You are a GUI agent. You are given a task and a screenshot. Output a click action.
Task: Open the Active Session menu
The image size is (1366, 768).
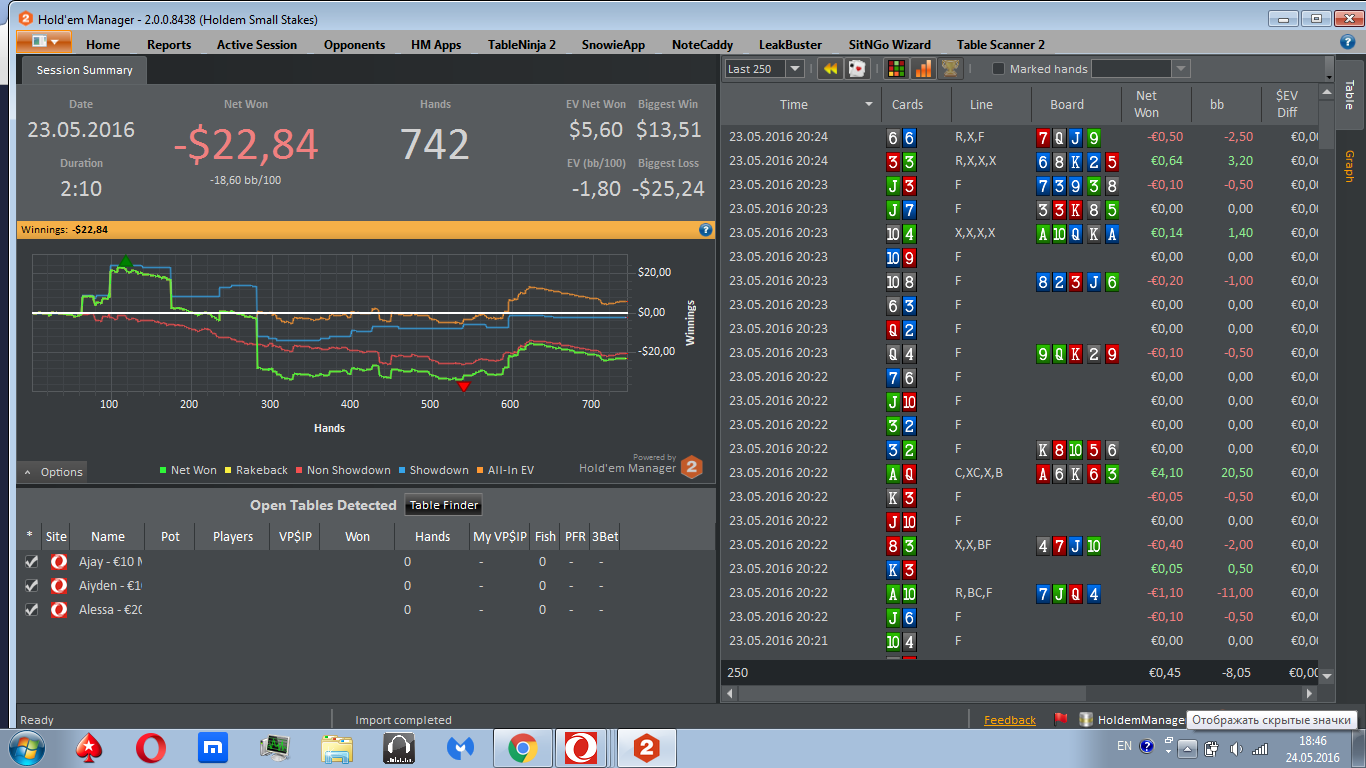pos(257,44)
